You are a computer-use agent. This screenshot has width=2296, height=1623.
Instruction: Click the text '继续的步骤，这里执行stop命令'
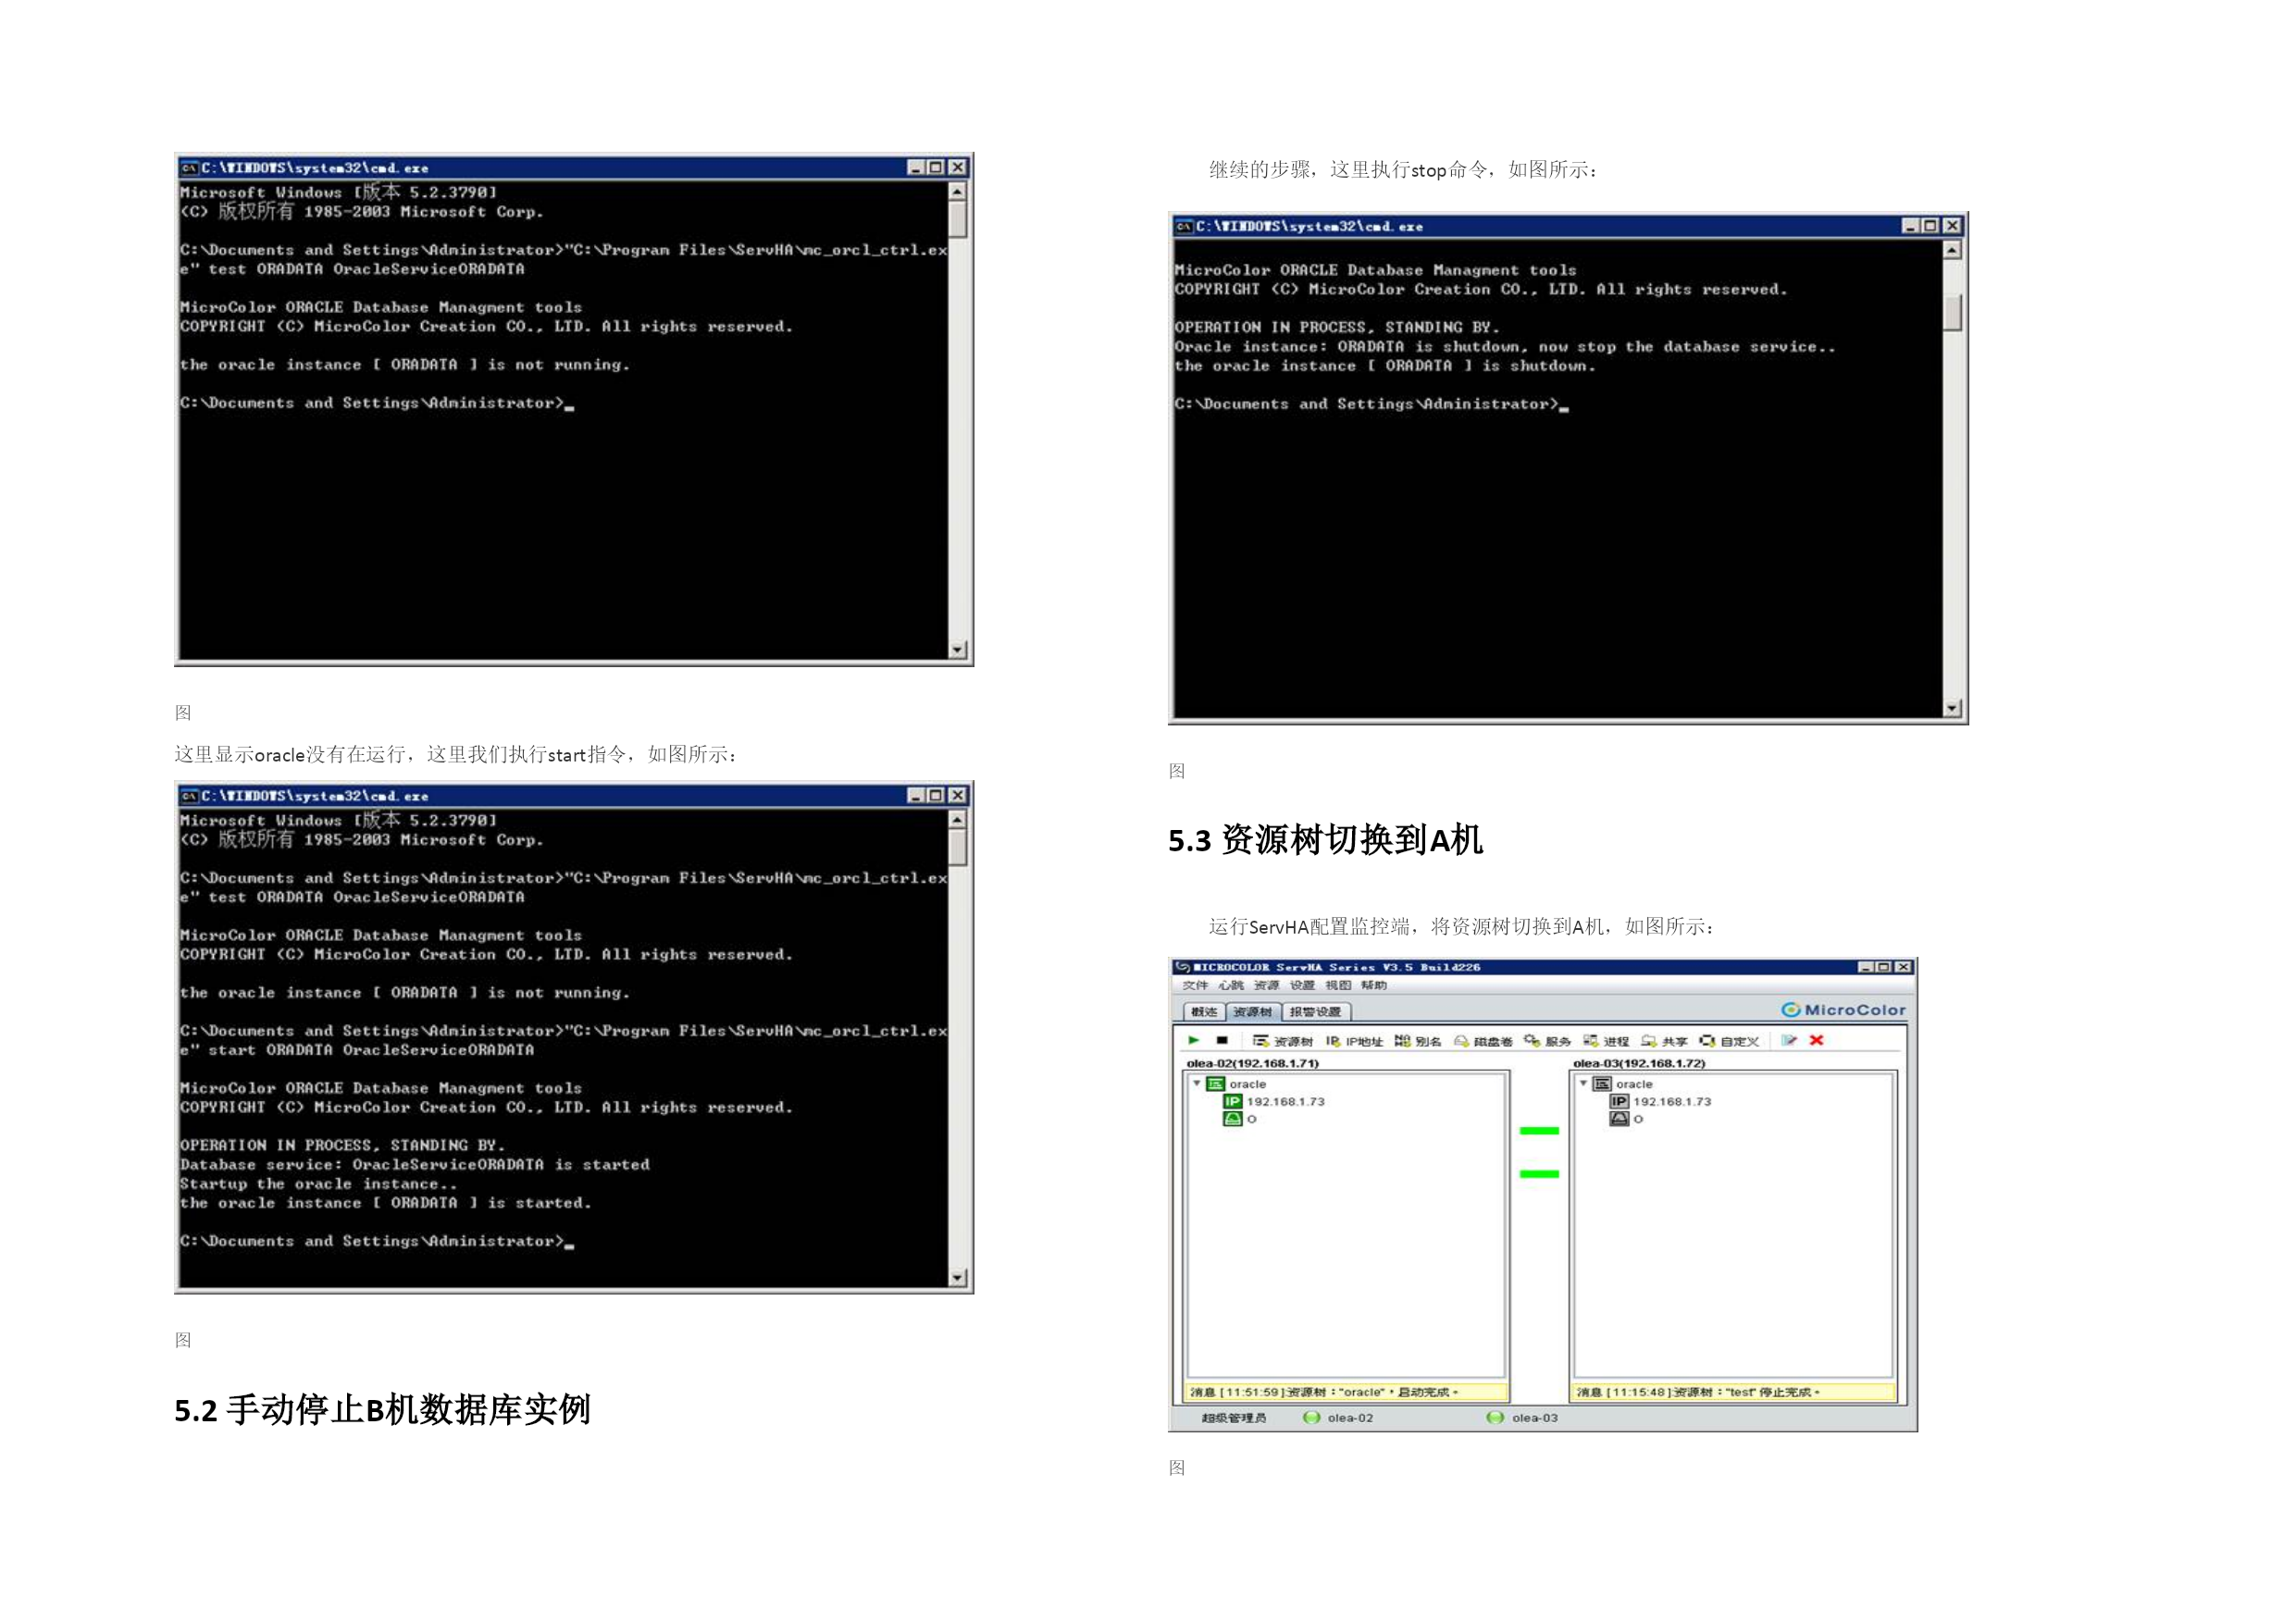1348,170
